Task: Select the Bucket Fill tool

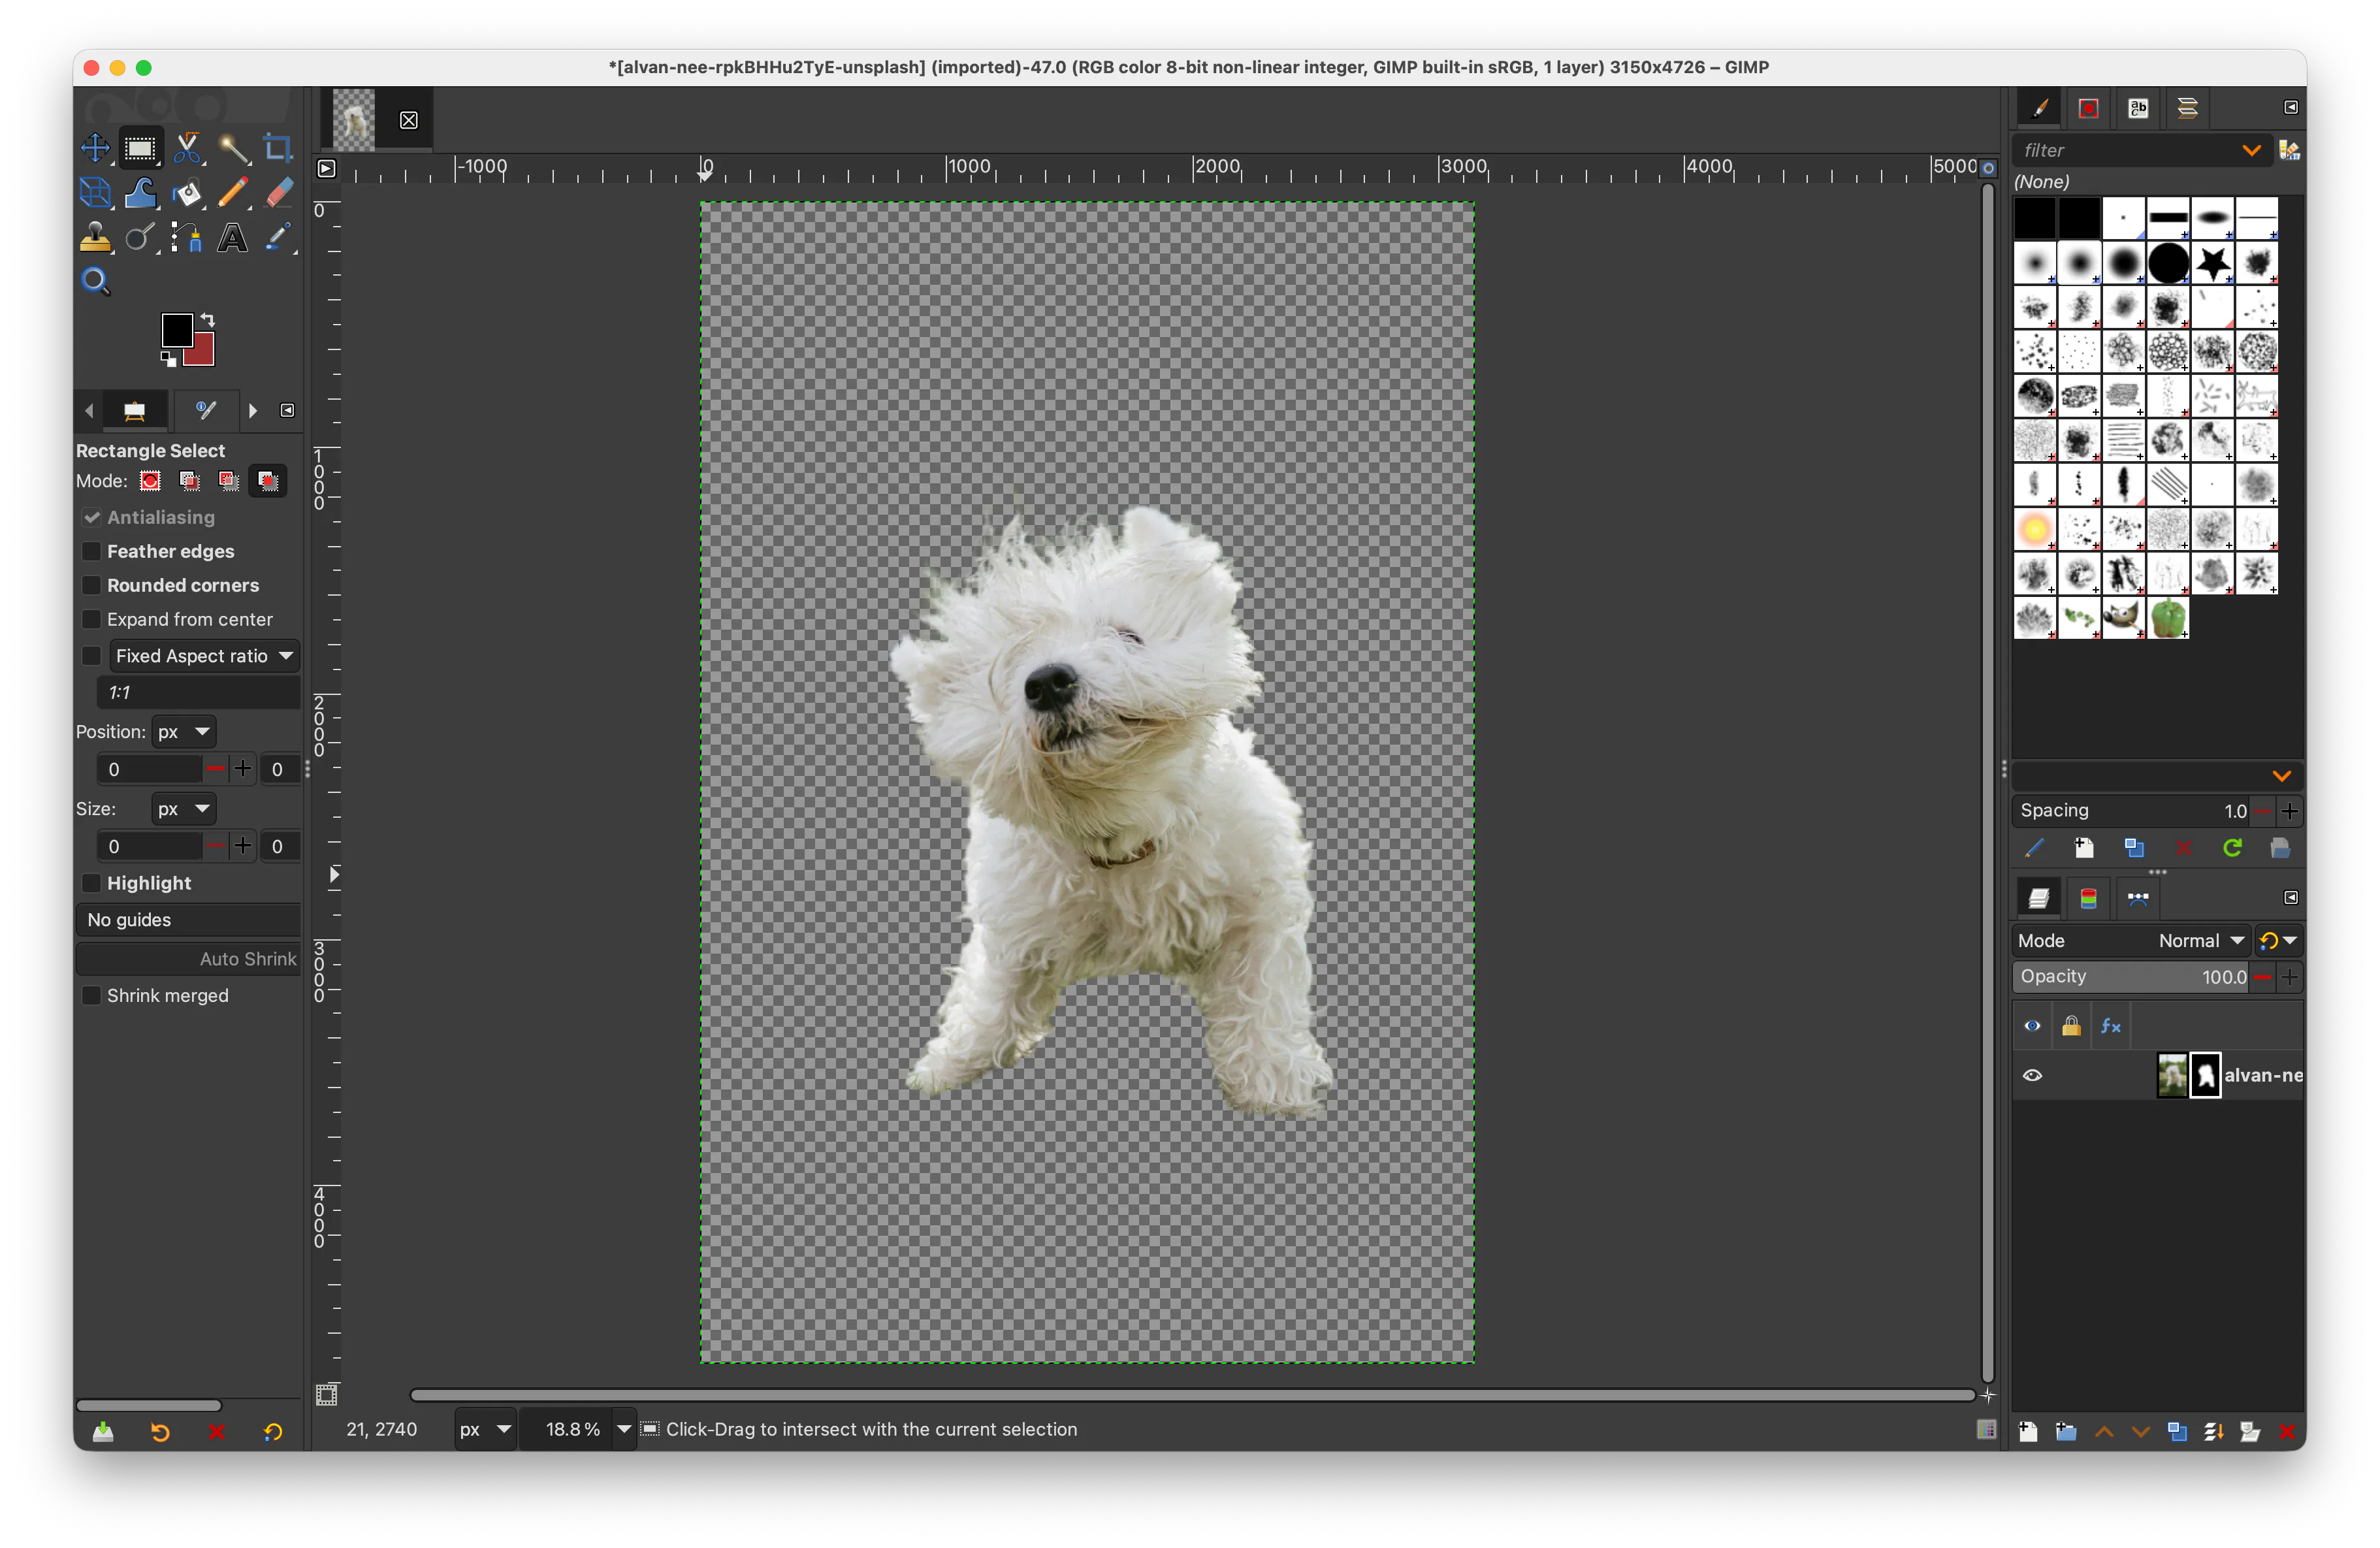Action: click(187, 193)
